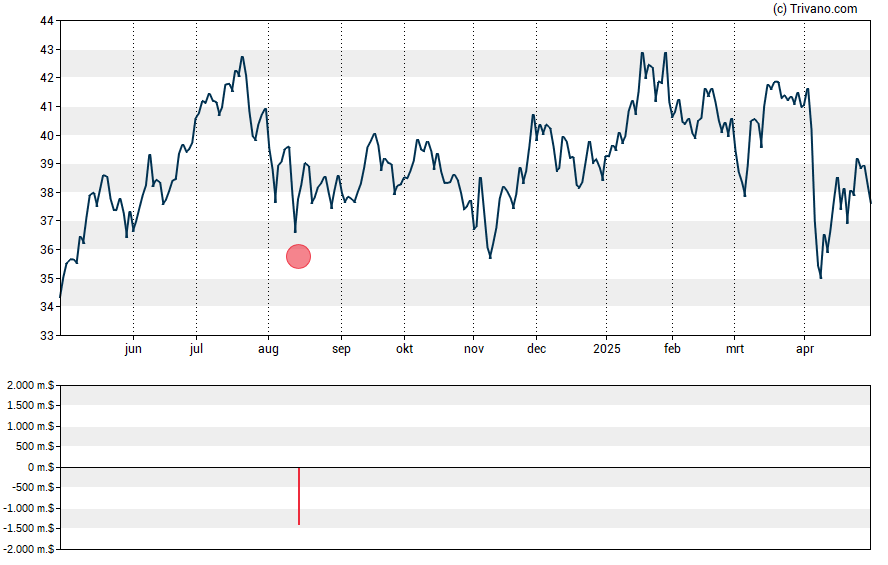
Task: Click the '1.500 m.$' axis label
Action: coord(31,405)
